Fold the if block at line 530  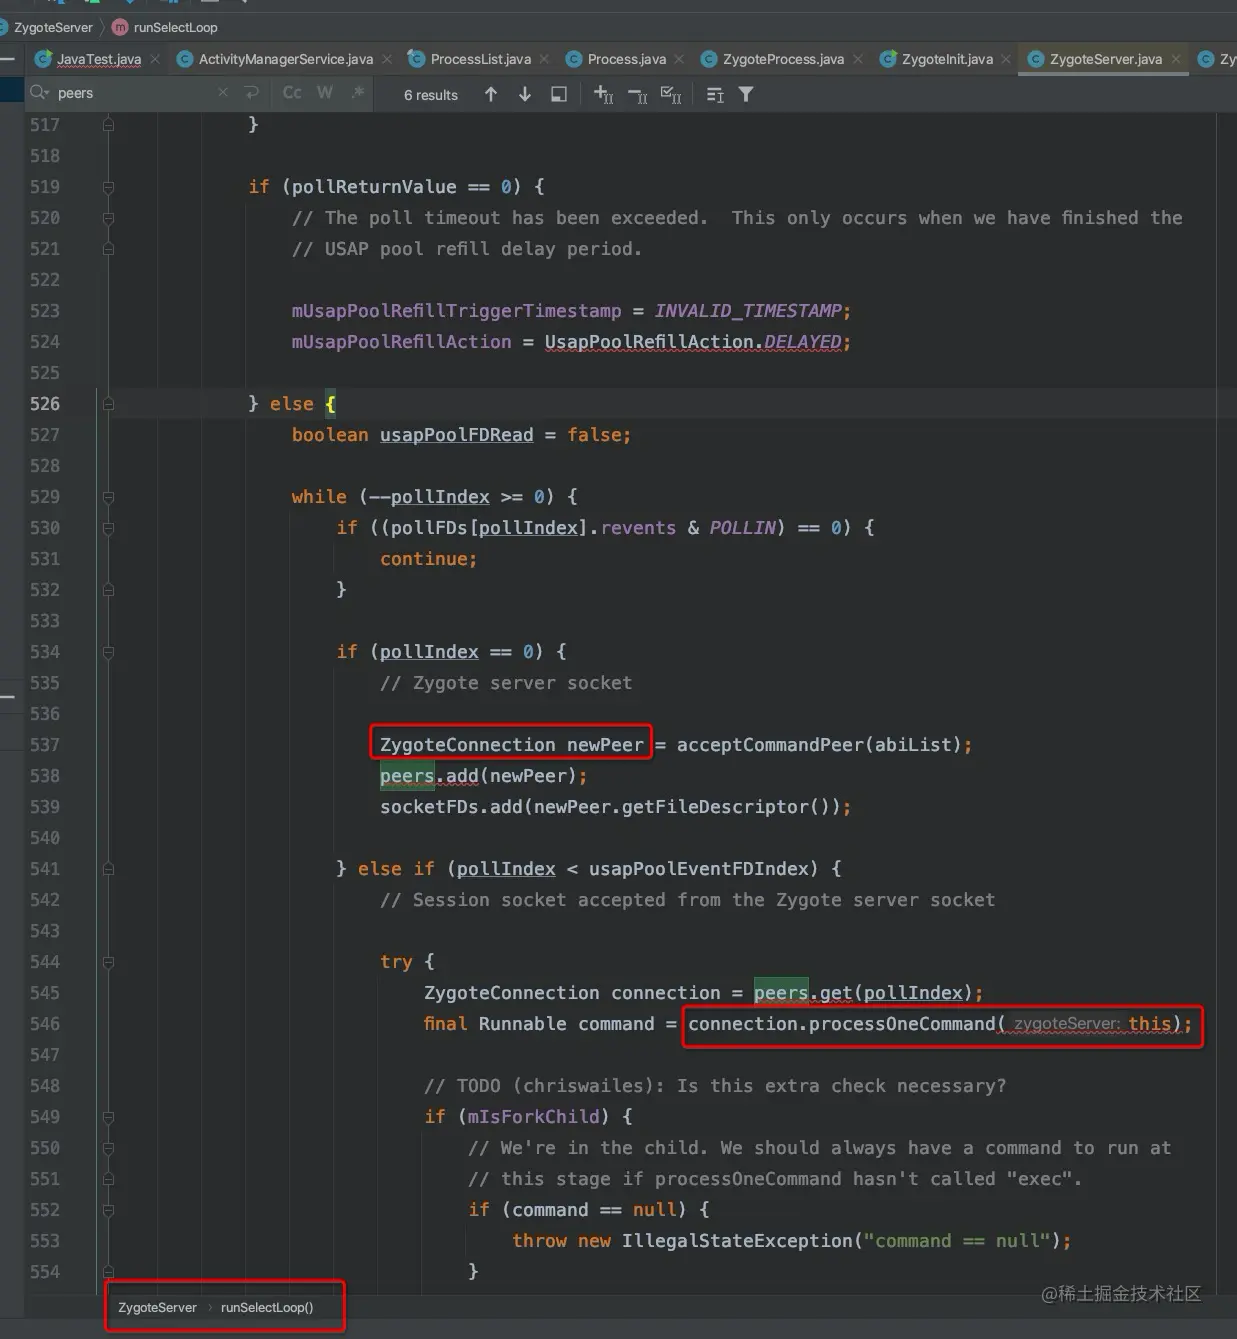coord(108,528)
